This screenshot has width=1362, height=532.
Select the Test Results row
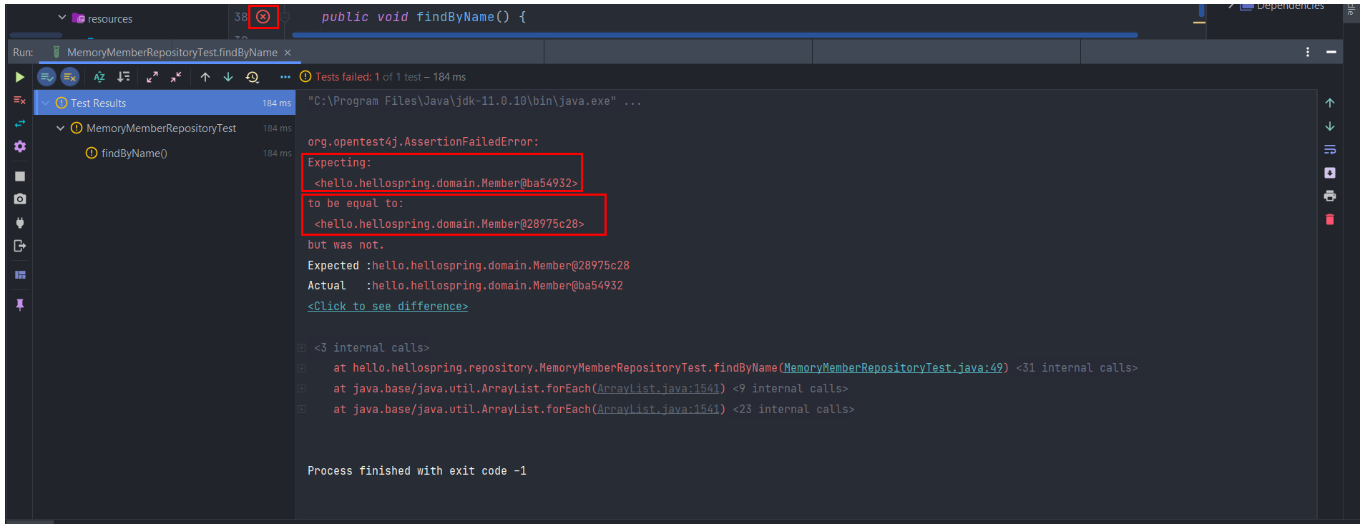tap(165, 103)
